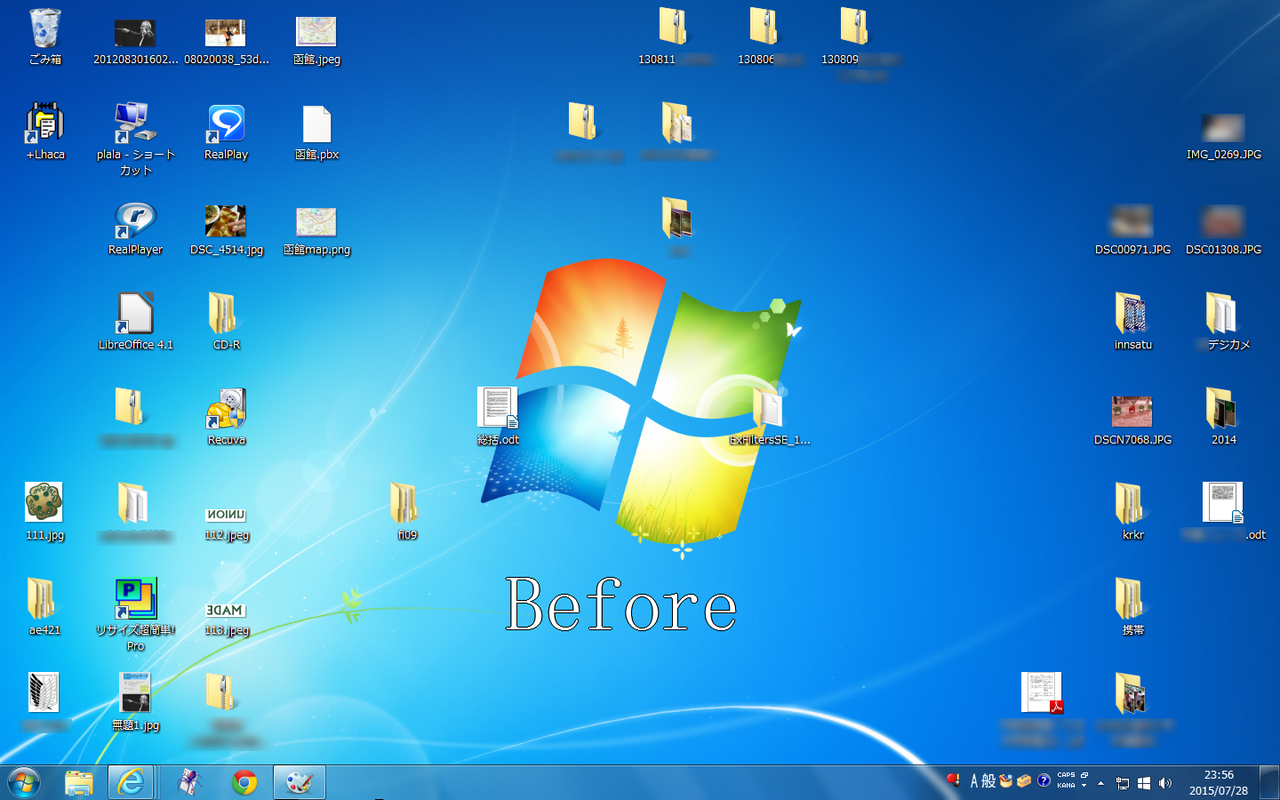Open the 携帯 folder
This screenshot has height=800, width=1280.
[x=1130, y=598]
